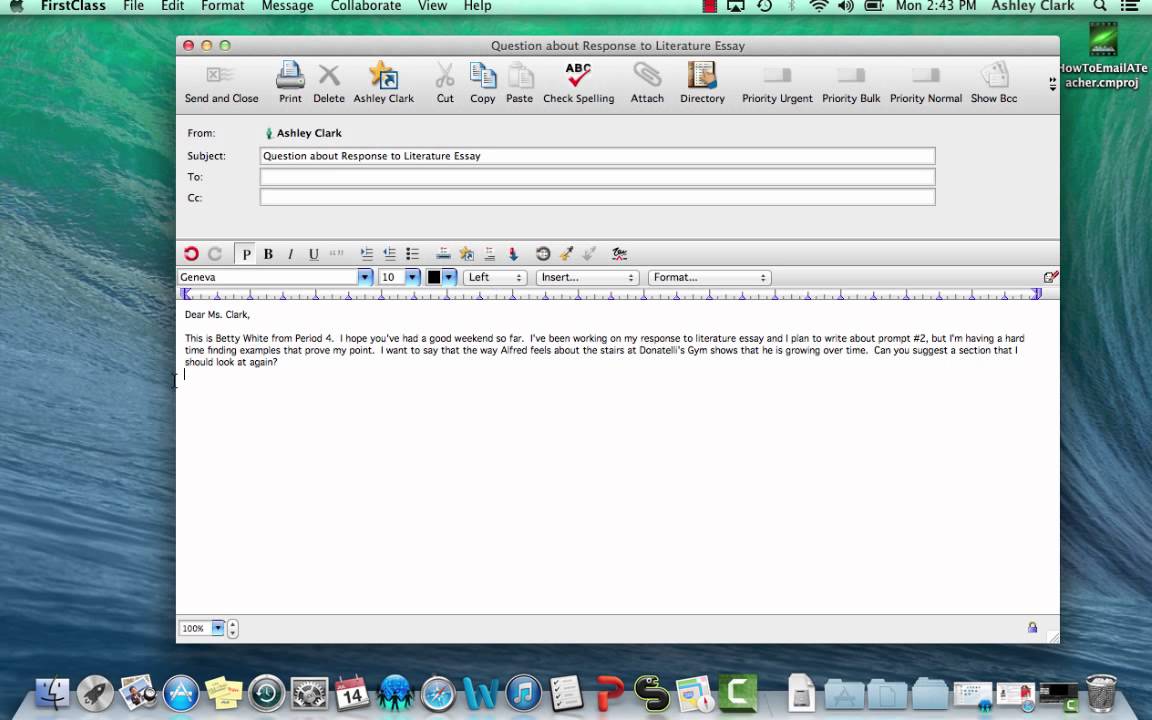Open the 100% zoom dropdown arrow
This screenshot has height=720, width=1152.
coord(217,628)
